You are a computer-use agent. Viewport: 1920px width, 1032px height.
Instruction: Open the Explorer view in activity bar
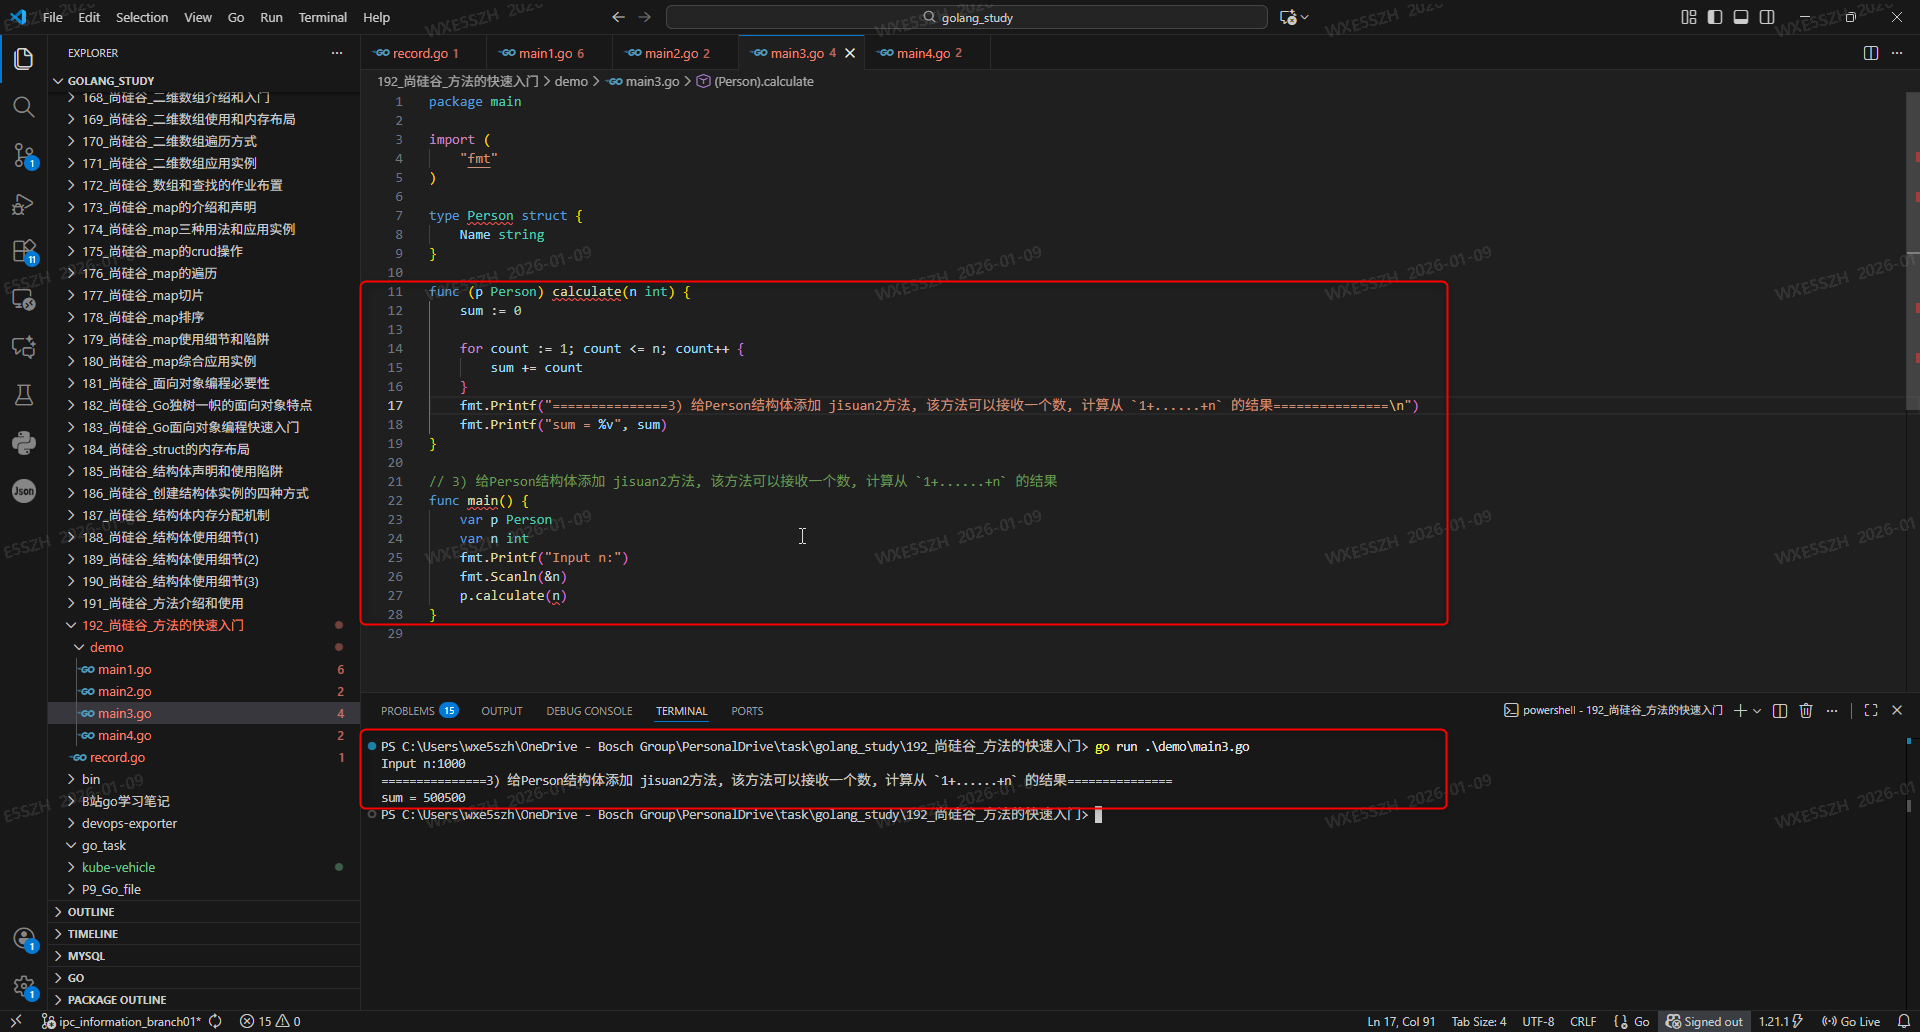point(24,59)
